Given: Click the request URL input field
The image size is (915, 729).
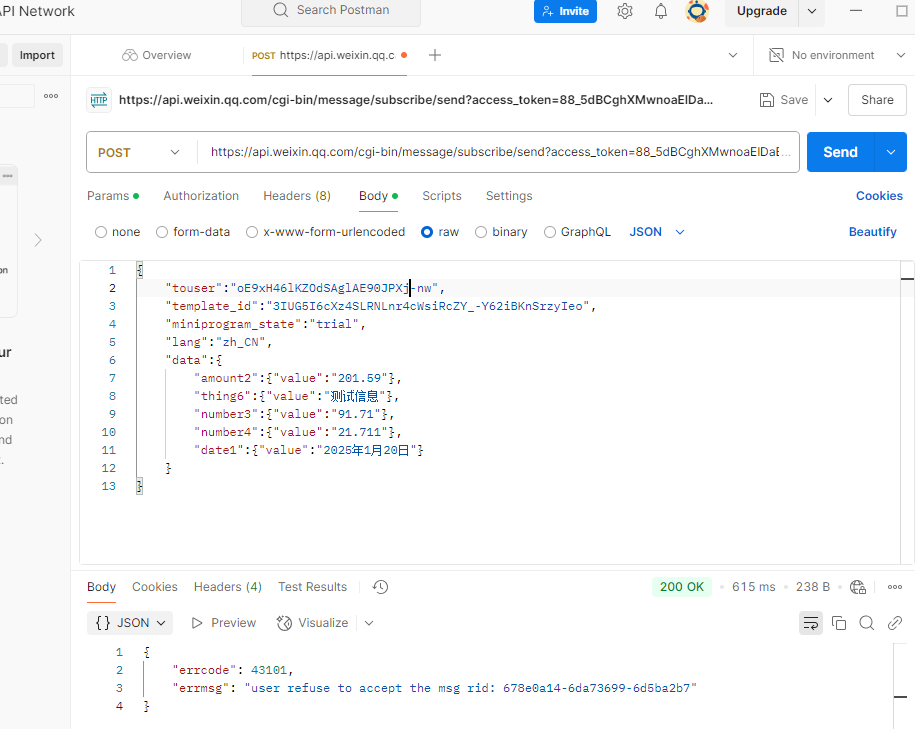Looking at the screenshot, I should click(x=499, y=152).
